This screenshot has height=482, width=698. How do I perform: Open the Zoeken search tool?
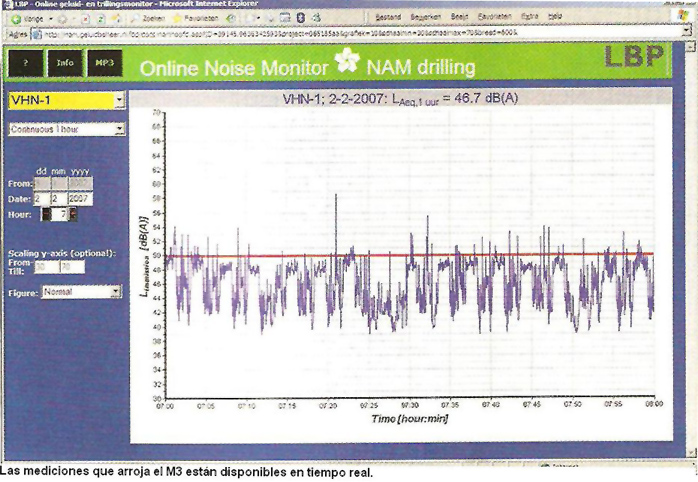click(148, 19)
